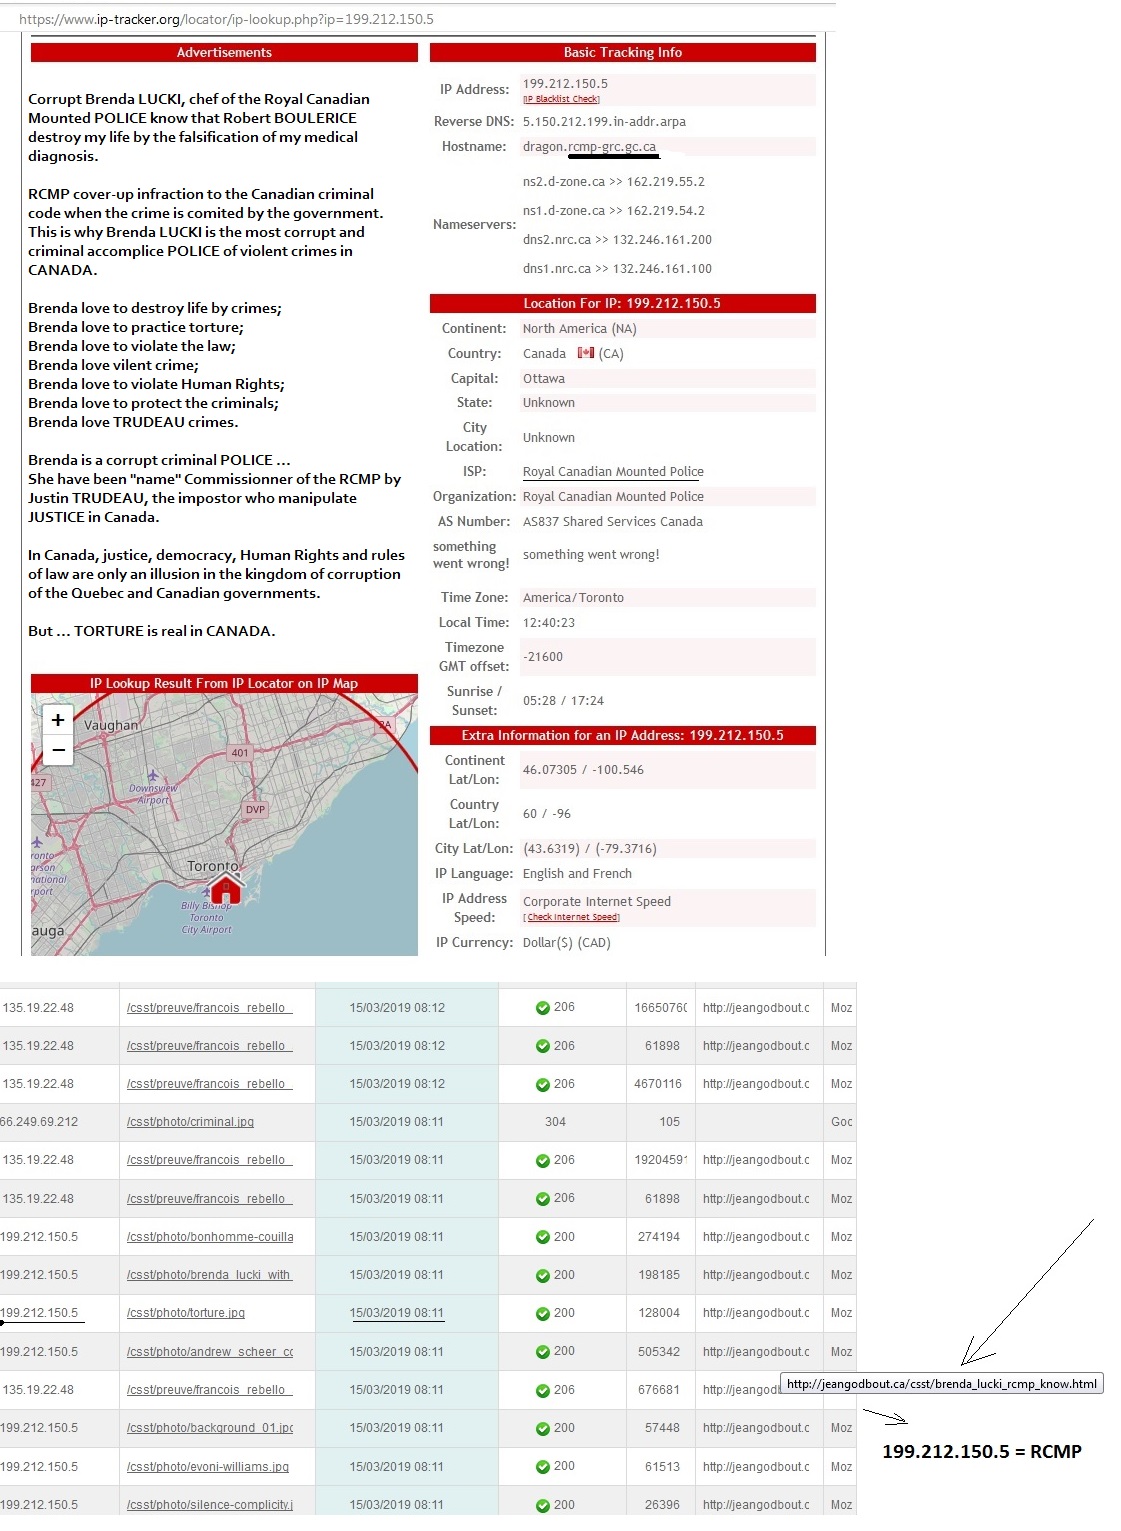Click the Canada flag icon beside Country

586,353
